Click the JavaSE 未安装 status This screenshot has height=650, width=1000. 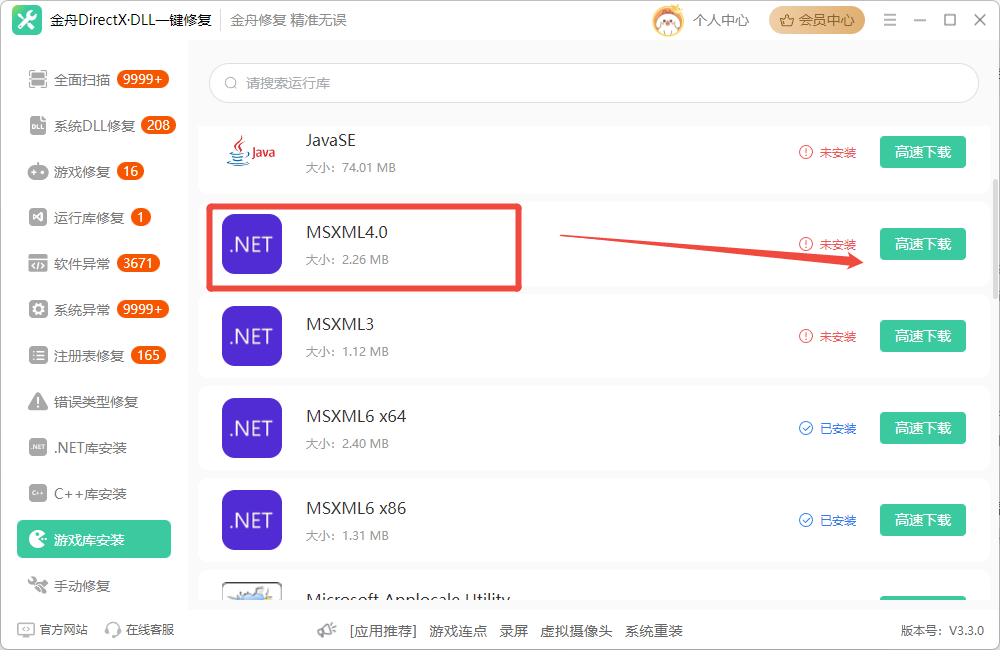[827, 152]
